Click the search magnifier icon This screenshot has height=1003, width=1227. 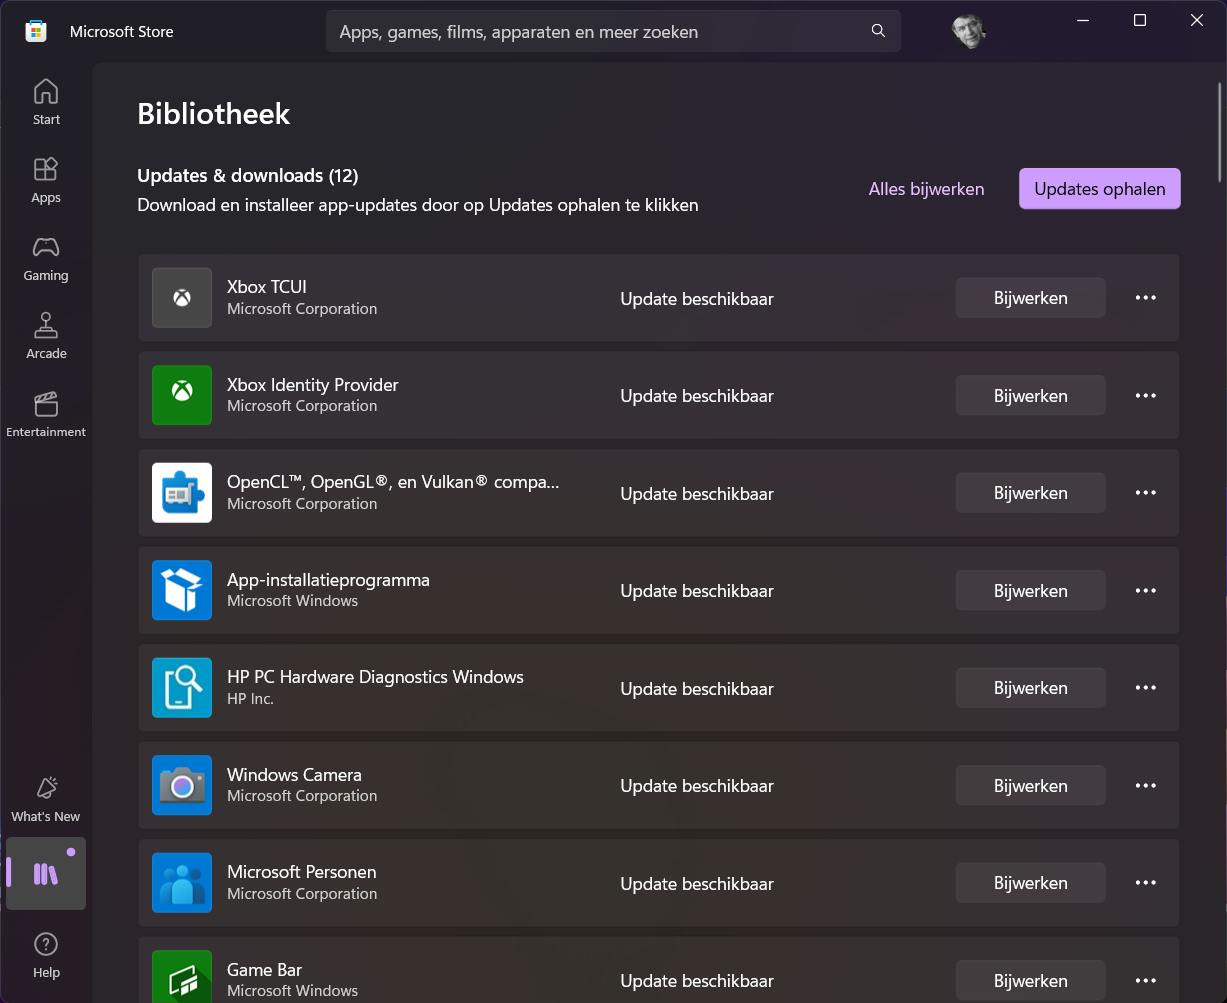coord(877,31)
